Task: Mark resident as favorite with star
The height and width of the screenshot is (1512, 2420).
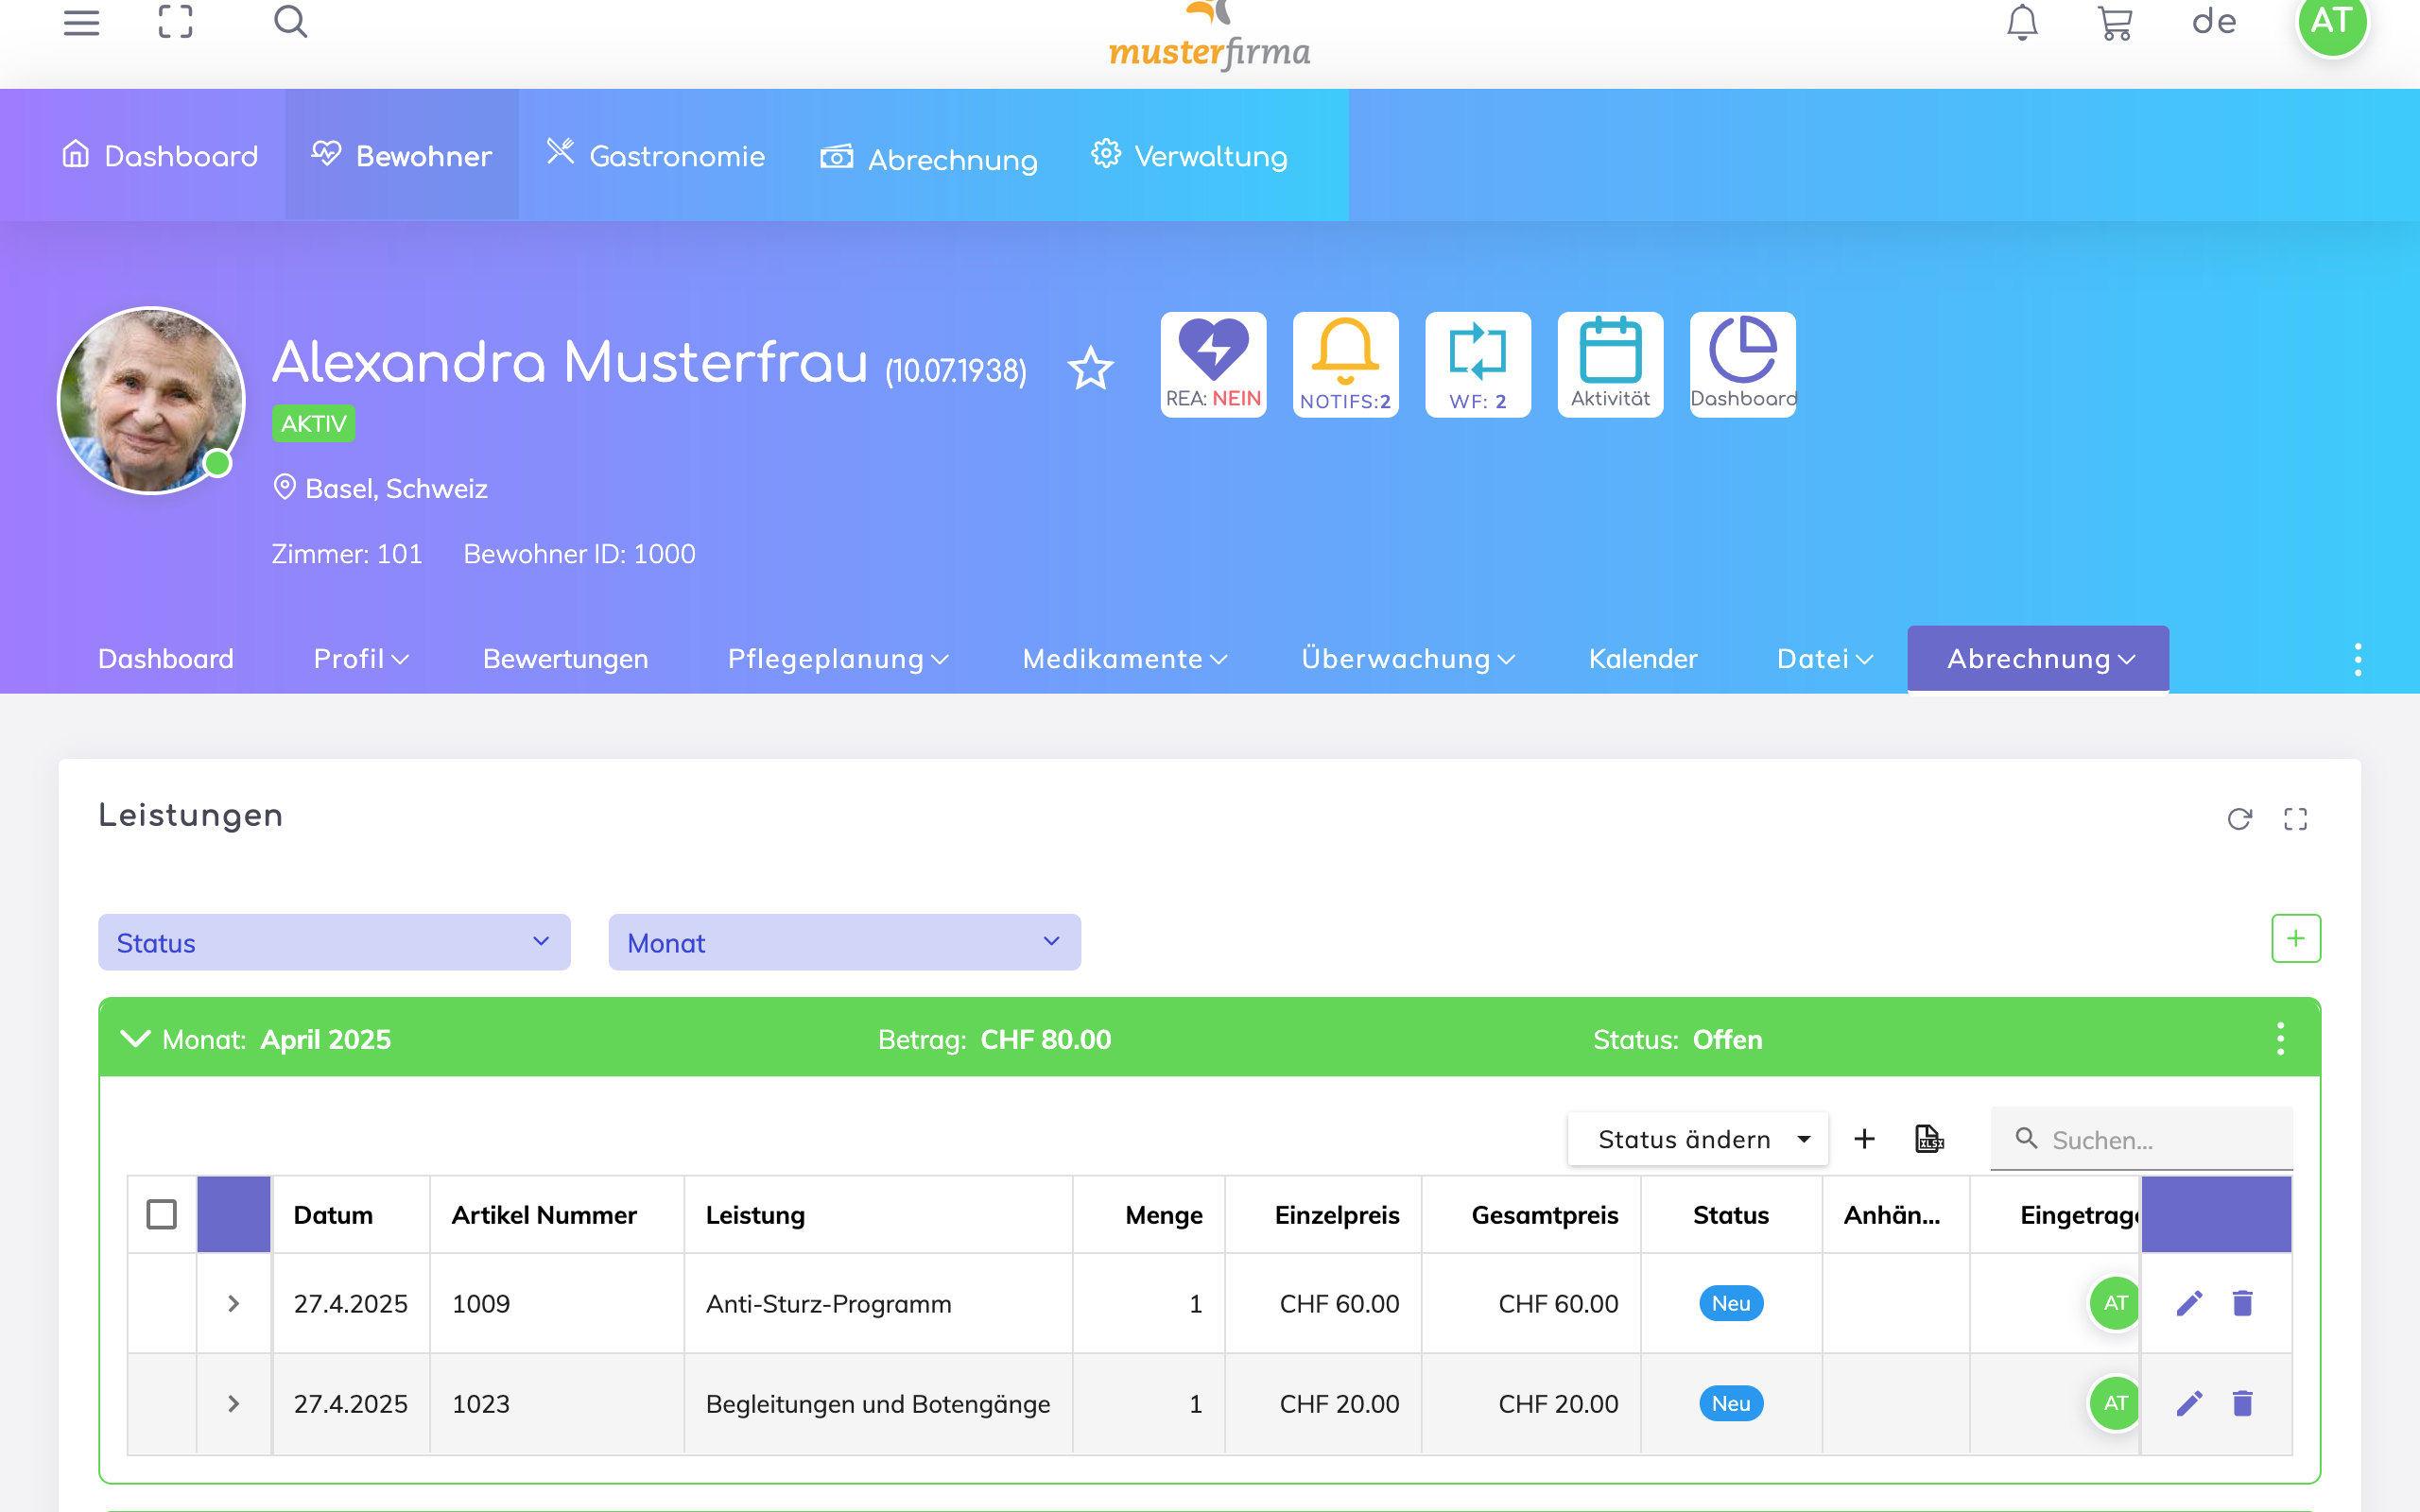Action: [1090, 369]
